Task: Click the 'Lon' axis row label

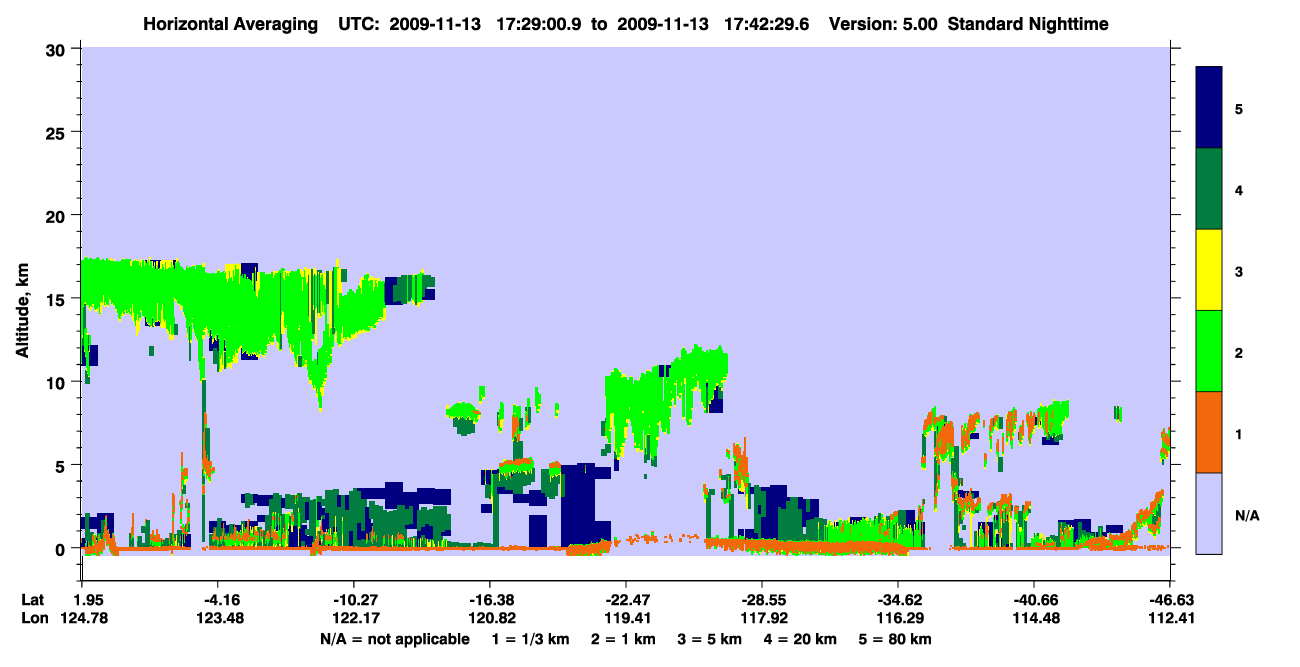Action: point(33,618)
